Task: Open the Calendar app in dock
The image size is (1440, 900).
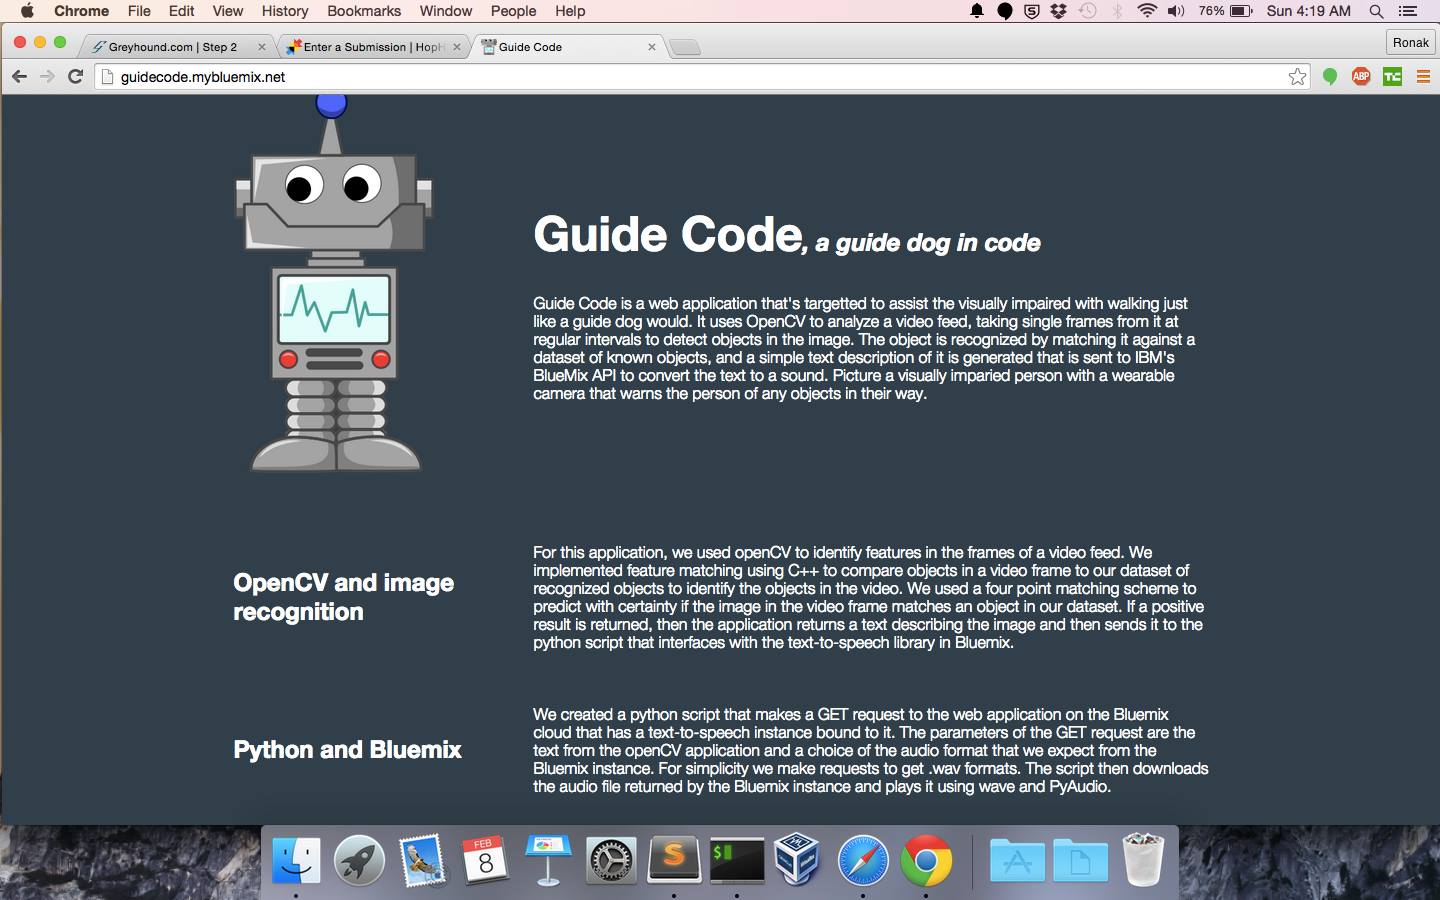Action: point(485,860)
